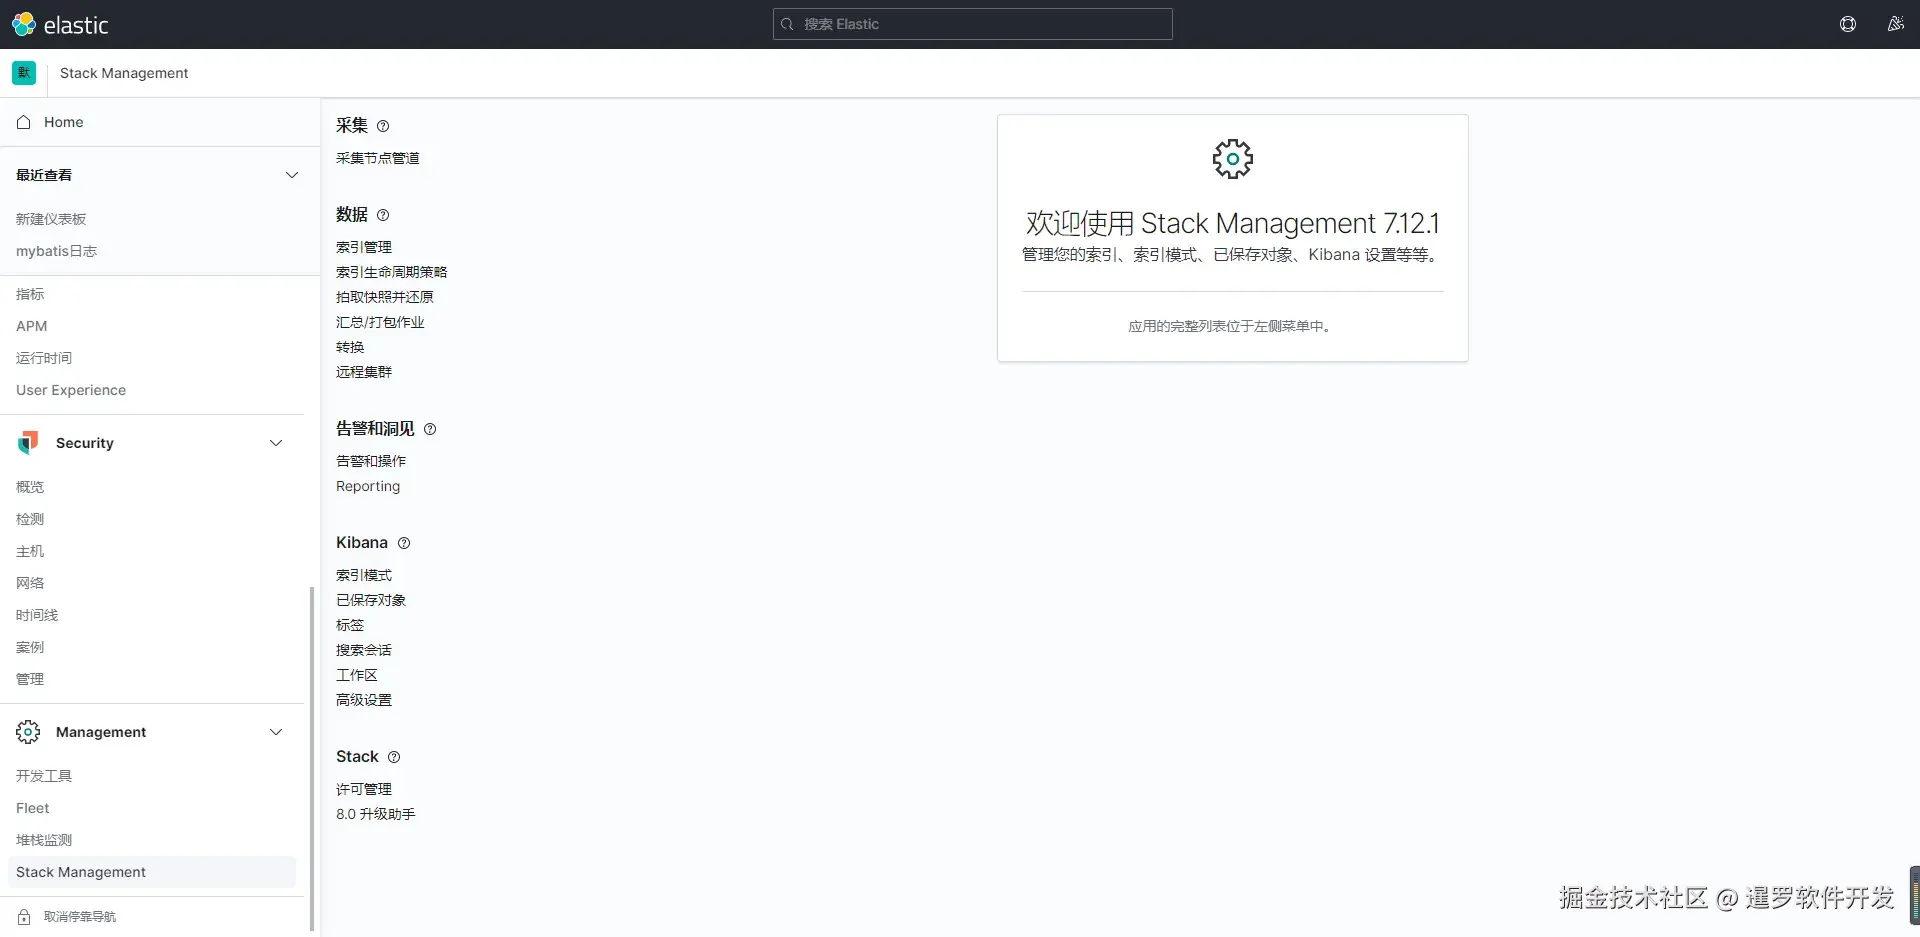Collapse the Security section chevron
The height and width of the screenshot is (937, 1920).
click(276, 443)
